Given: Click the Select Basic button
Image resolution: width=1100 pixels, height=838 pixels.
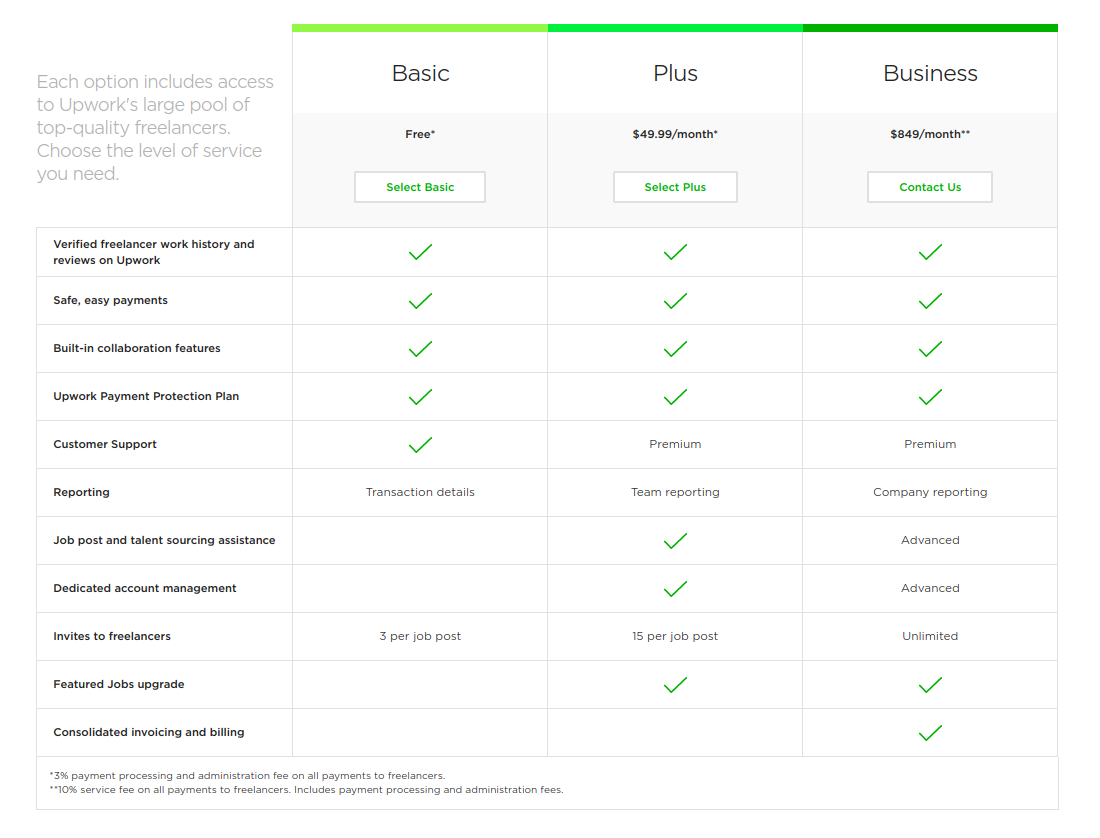Looking at the screenshot, I should 420,187.
